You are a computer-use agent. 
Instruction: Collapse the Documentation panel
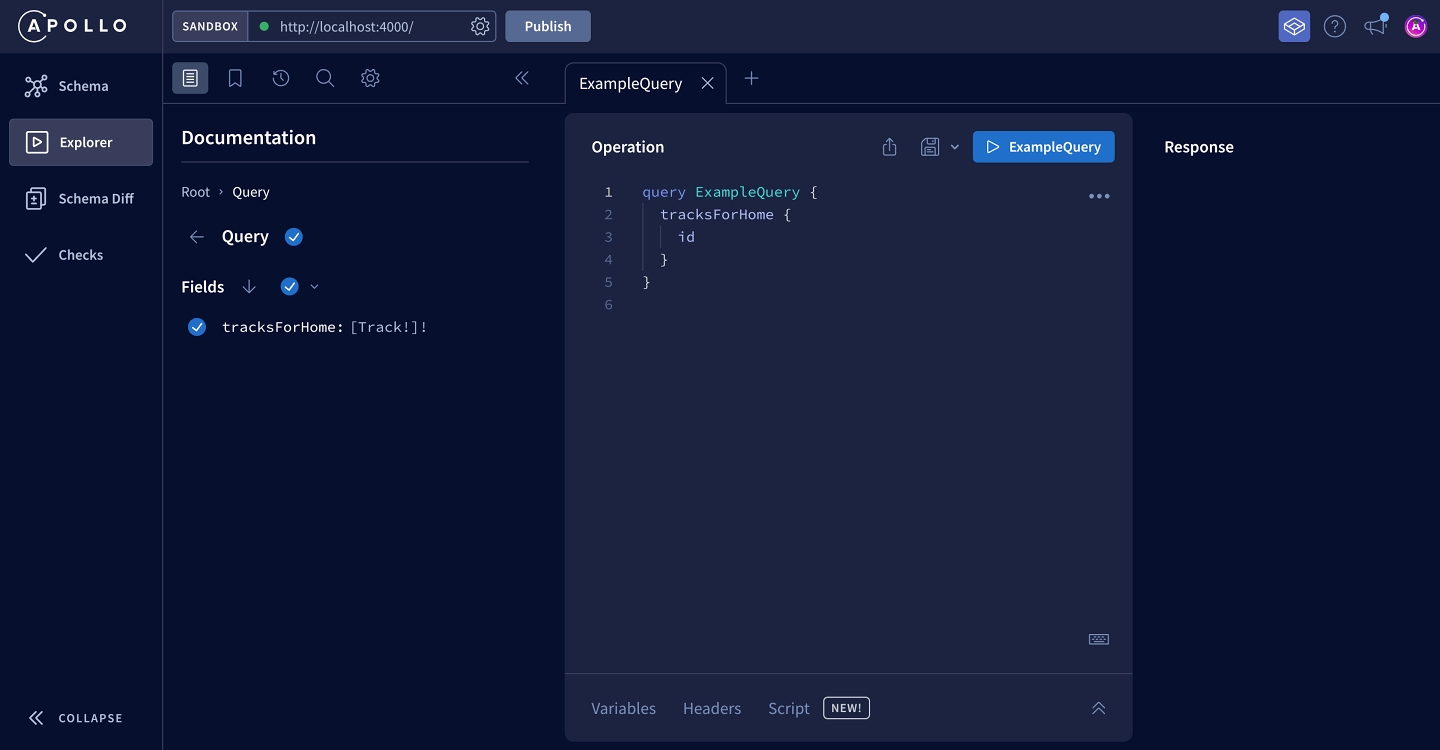tap(522, 78)
